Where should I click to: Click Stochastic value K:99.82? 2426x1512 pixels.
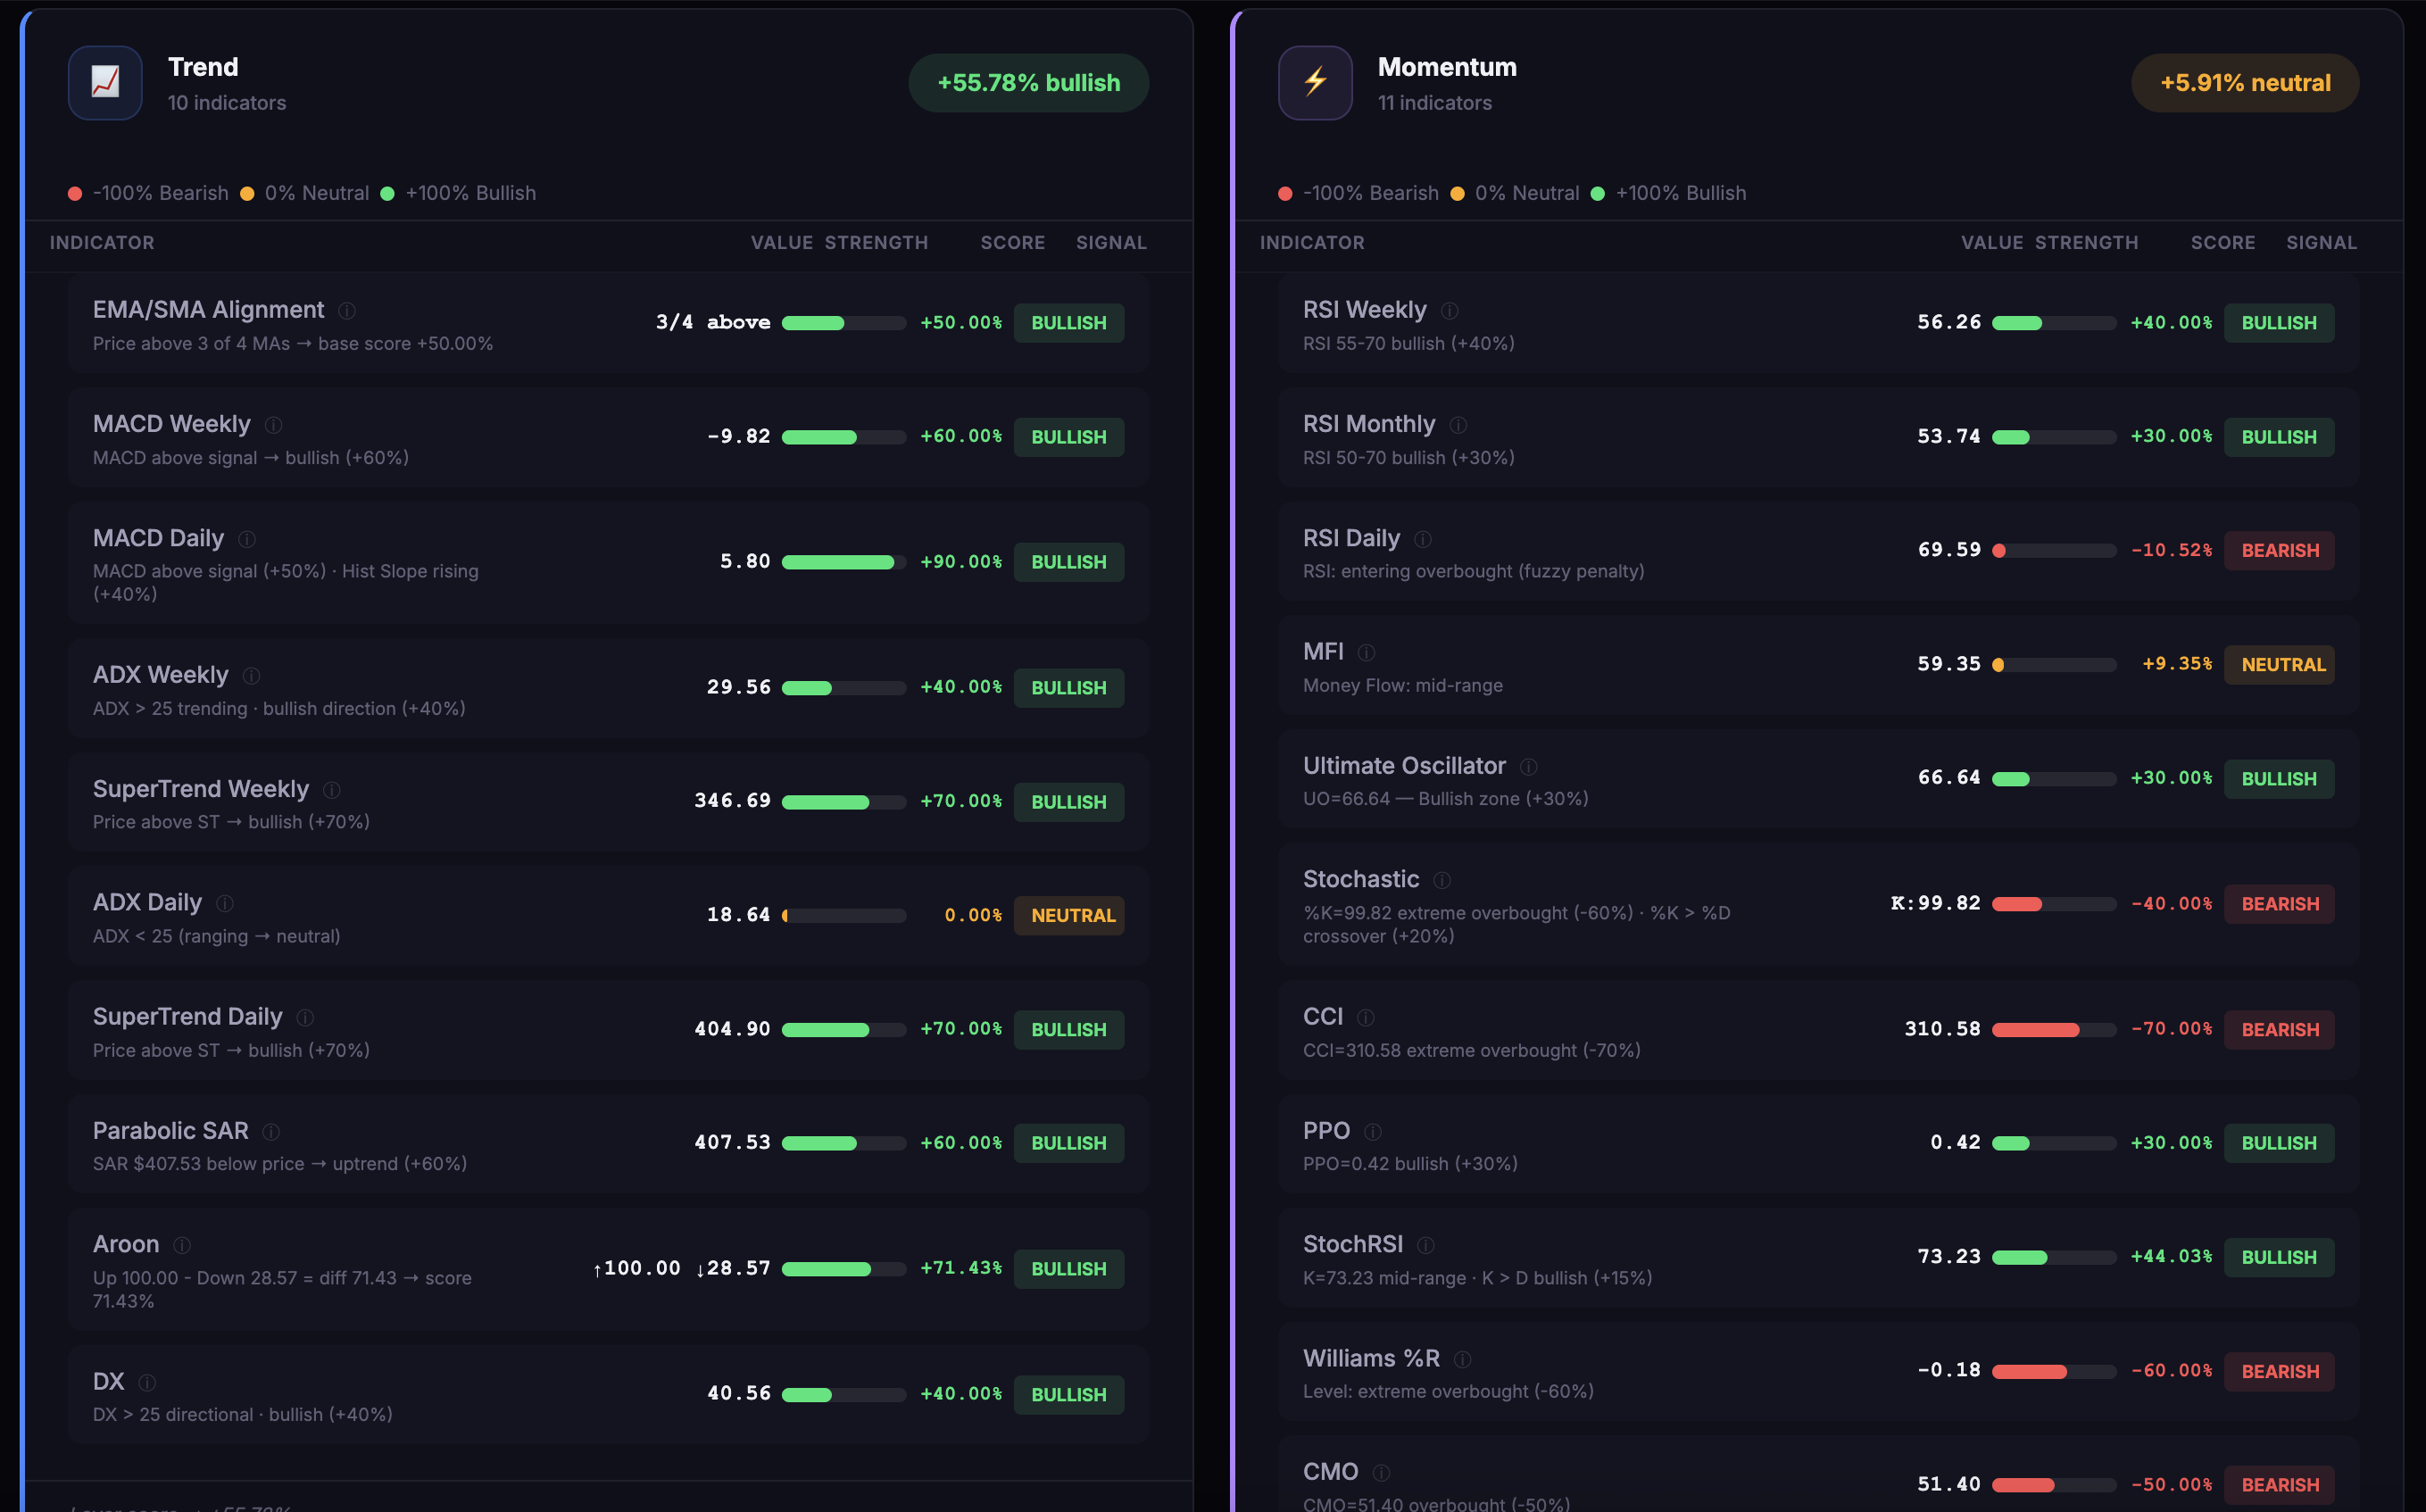point(1936,904)
